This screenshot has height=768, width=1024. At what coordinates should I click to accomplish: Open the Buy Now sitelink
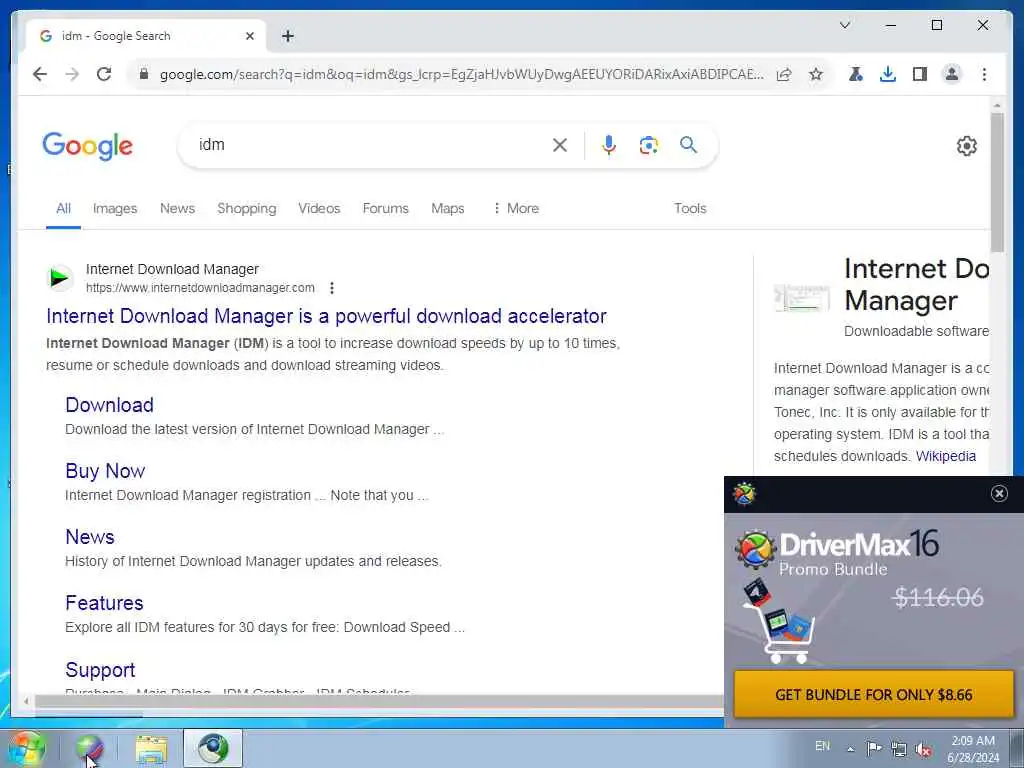[104, 471]
